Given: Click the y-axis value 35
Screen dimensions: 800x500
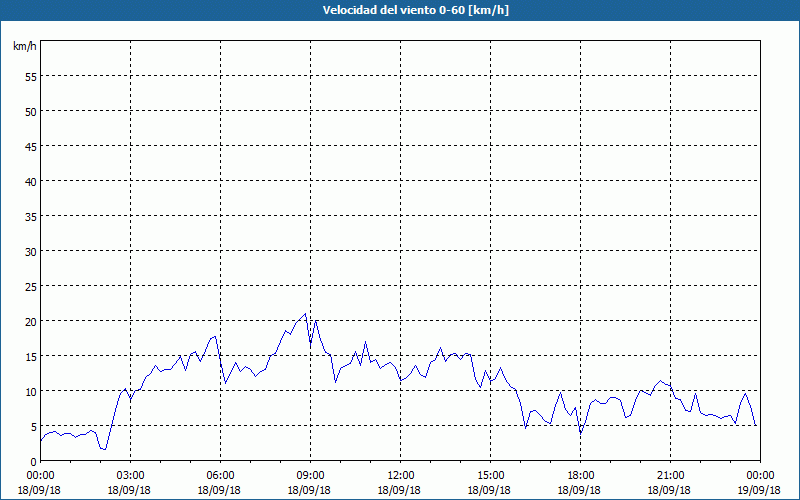Looking at the screenshot, I should click(31, 216).
